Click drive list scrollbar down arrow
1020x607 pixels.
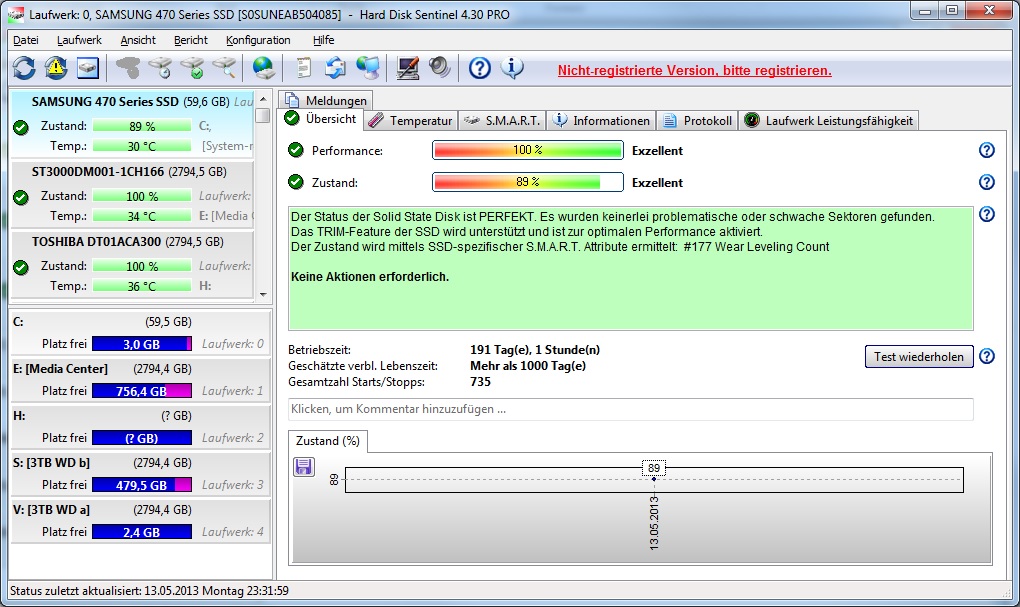coord(263,294)
